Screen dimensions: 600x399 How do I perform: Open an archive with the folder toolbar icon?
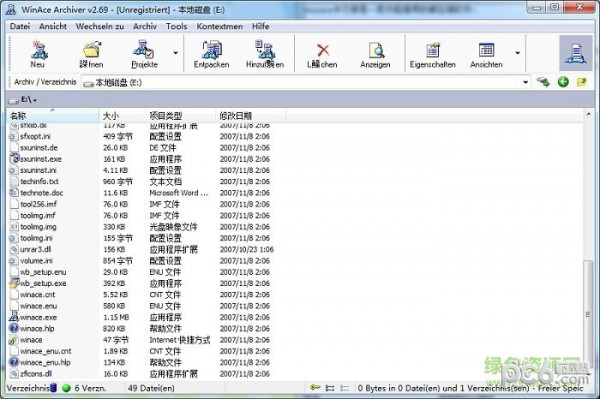pos(91,50)
